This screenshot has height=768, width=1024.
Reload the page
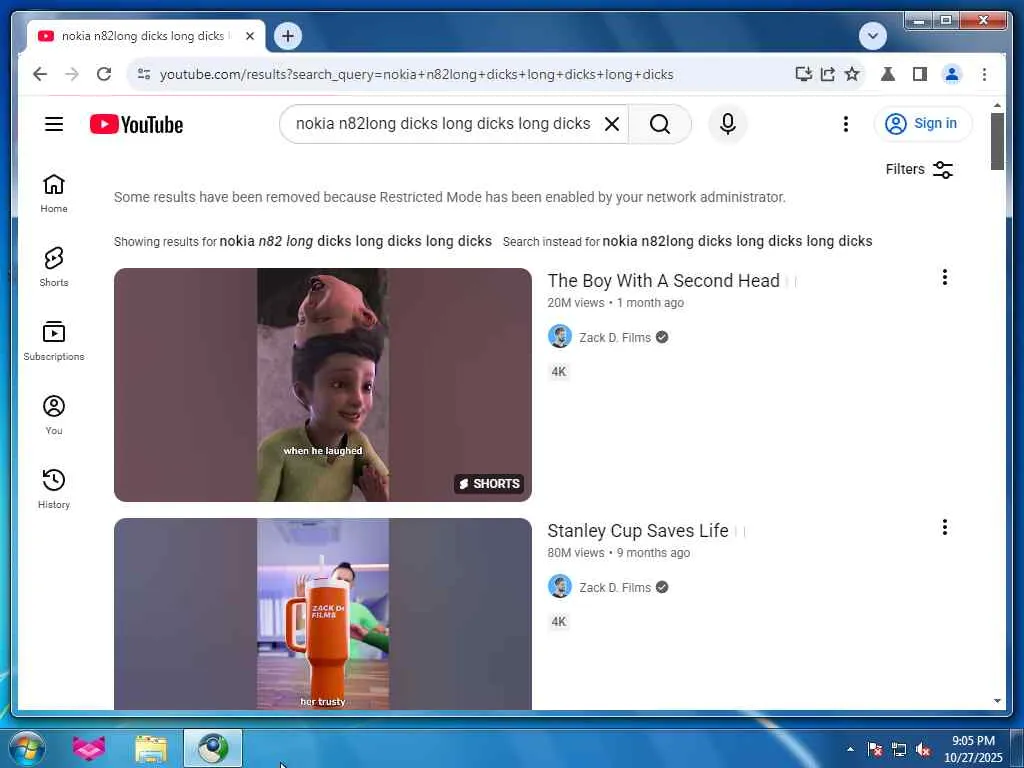[104, 74]
